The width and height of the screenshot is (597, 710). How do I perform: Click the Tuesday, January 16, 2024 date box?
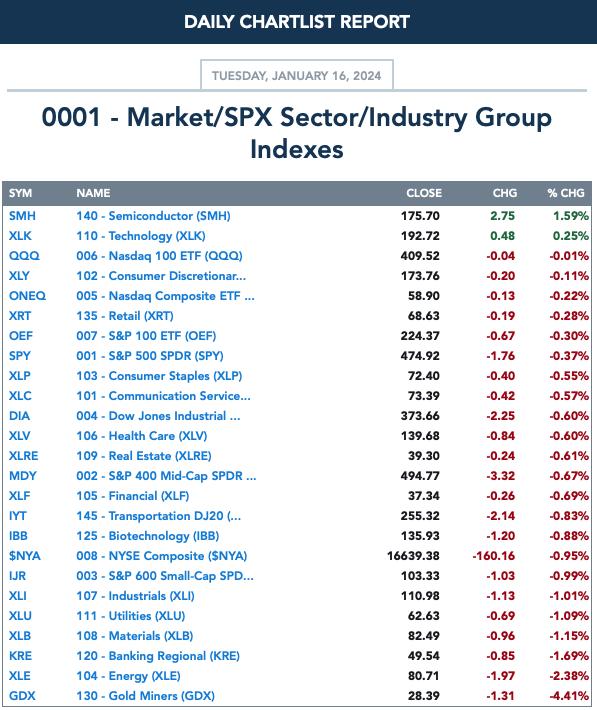click(297, 75)
